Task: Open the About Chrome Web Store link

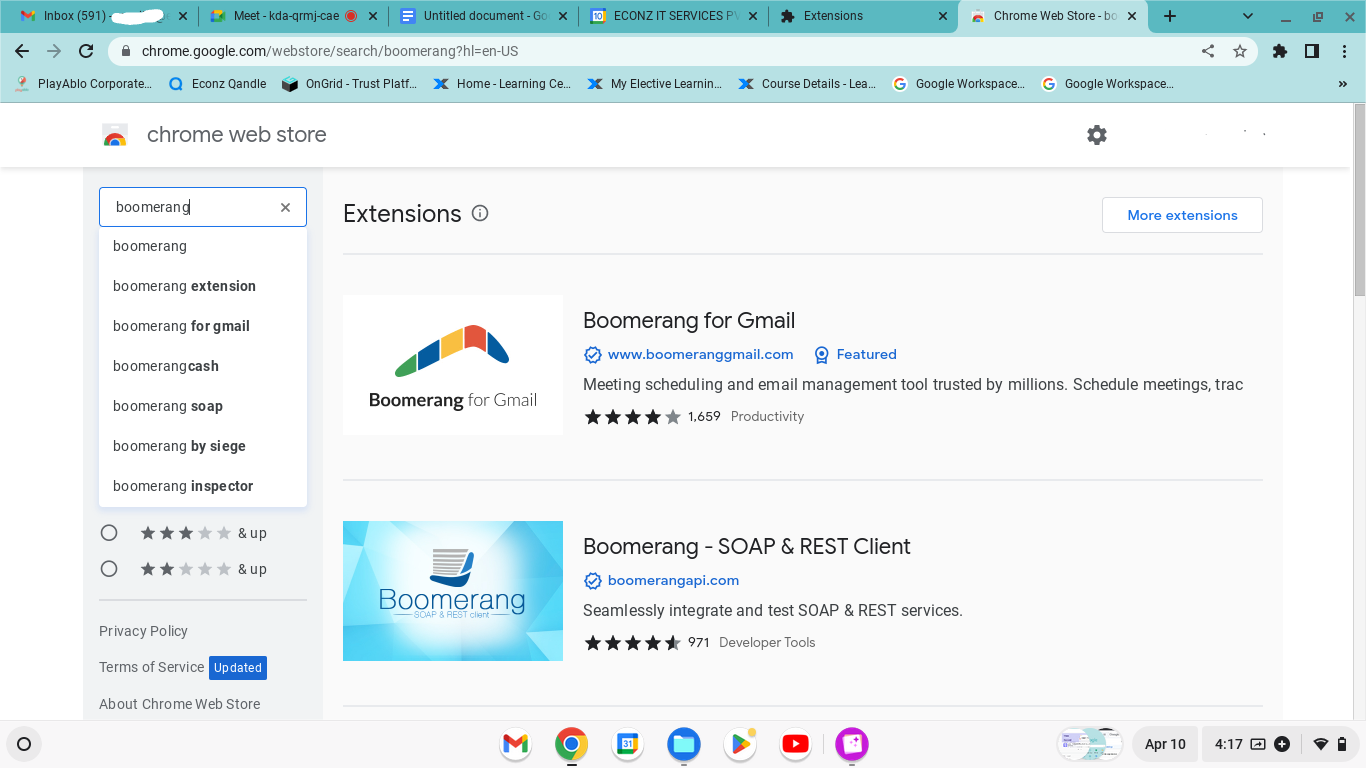Action: pyautogui.click(x=179, y=704)
